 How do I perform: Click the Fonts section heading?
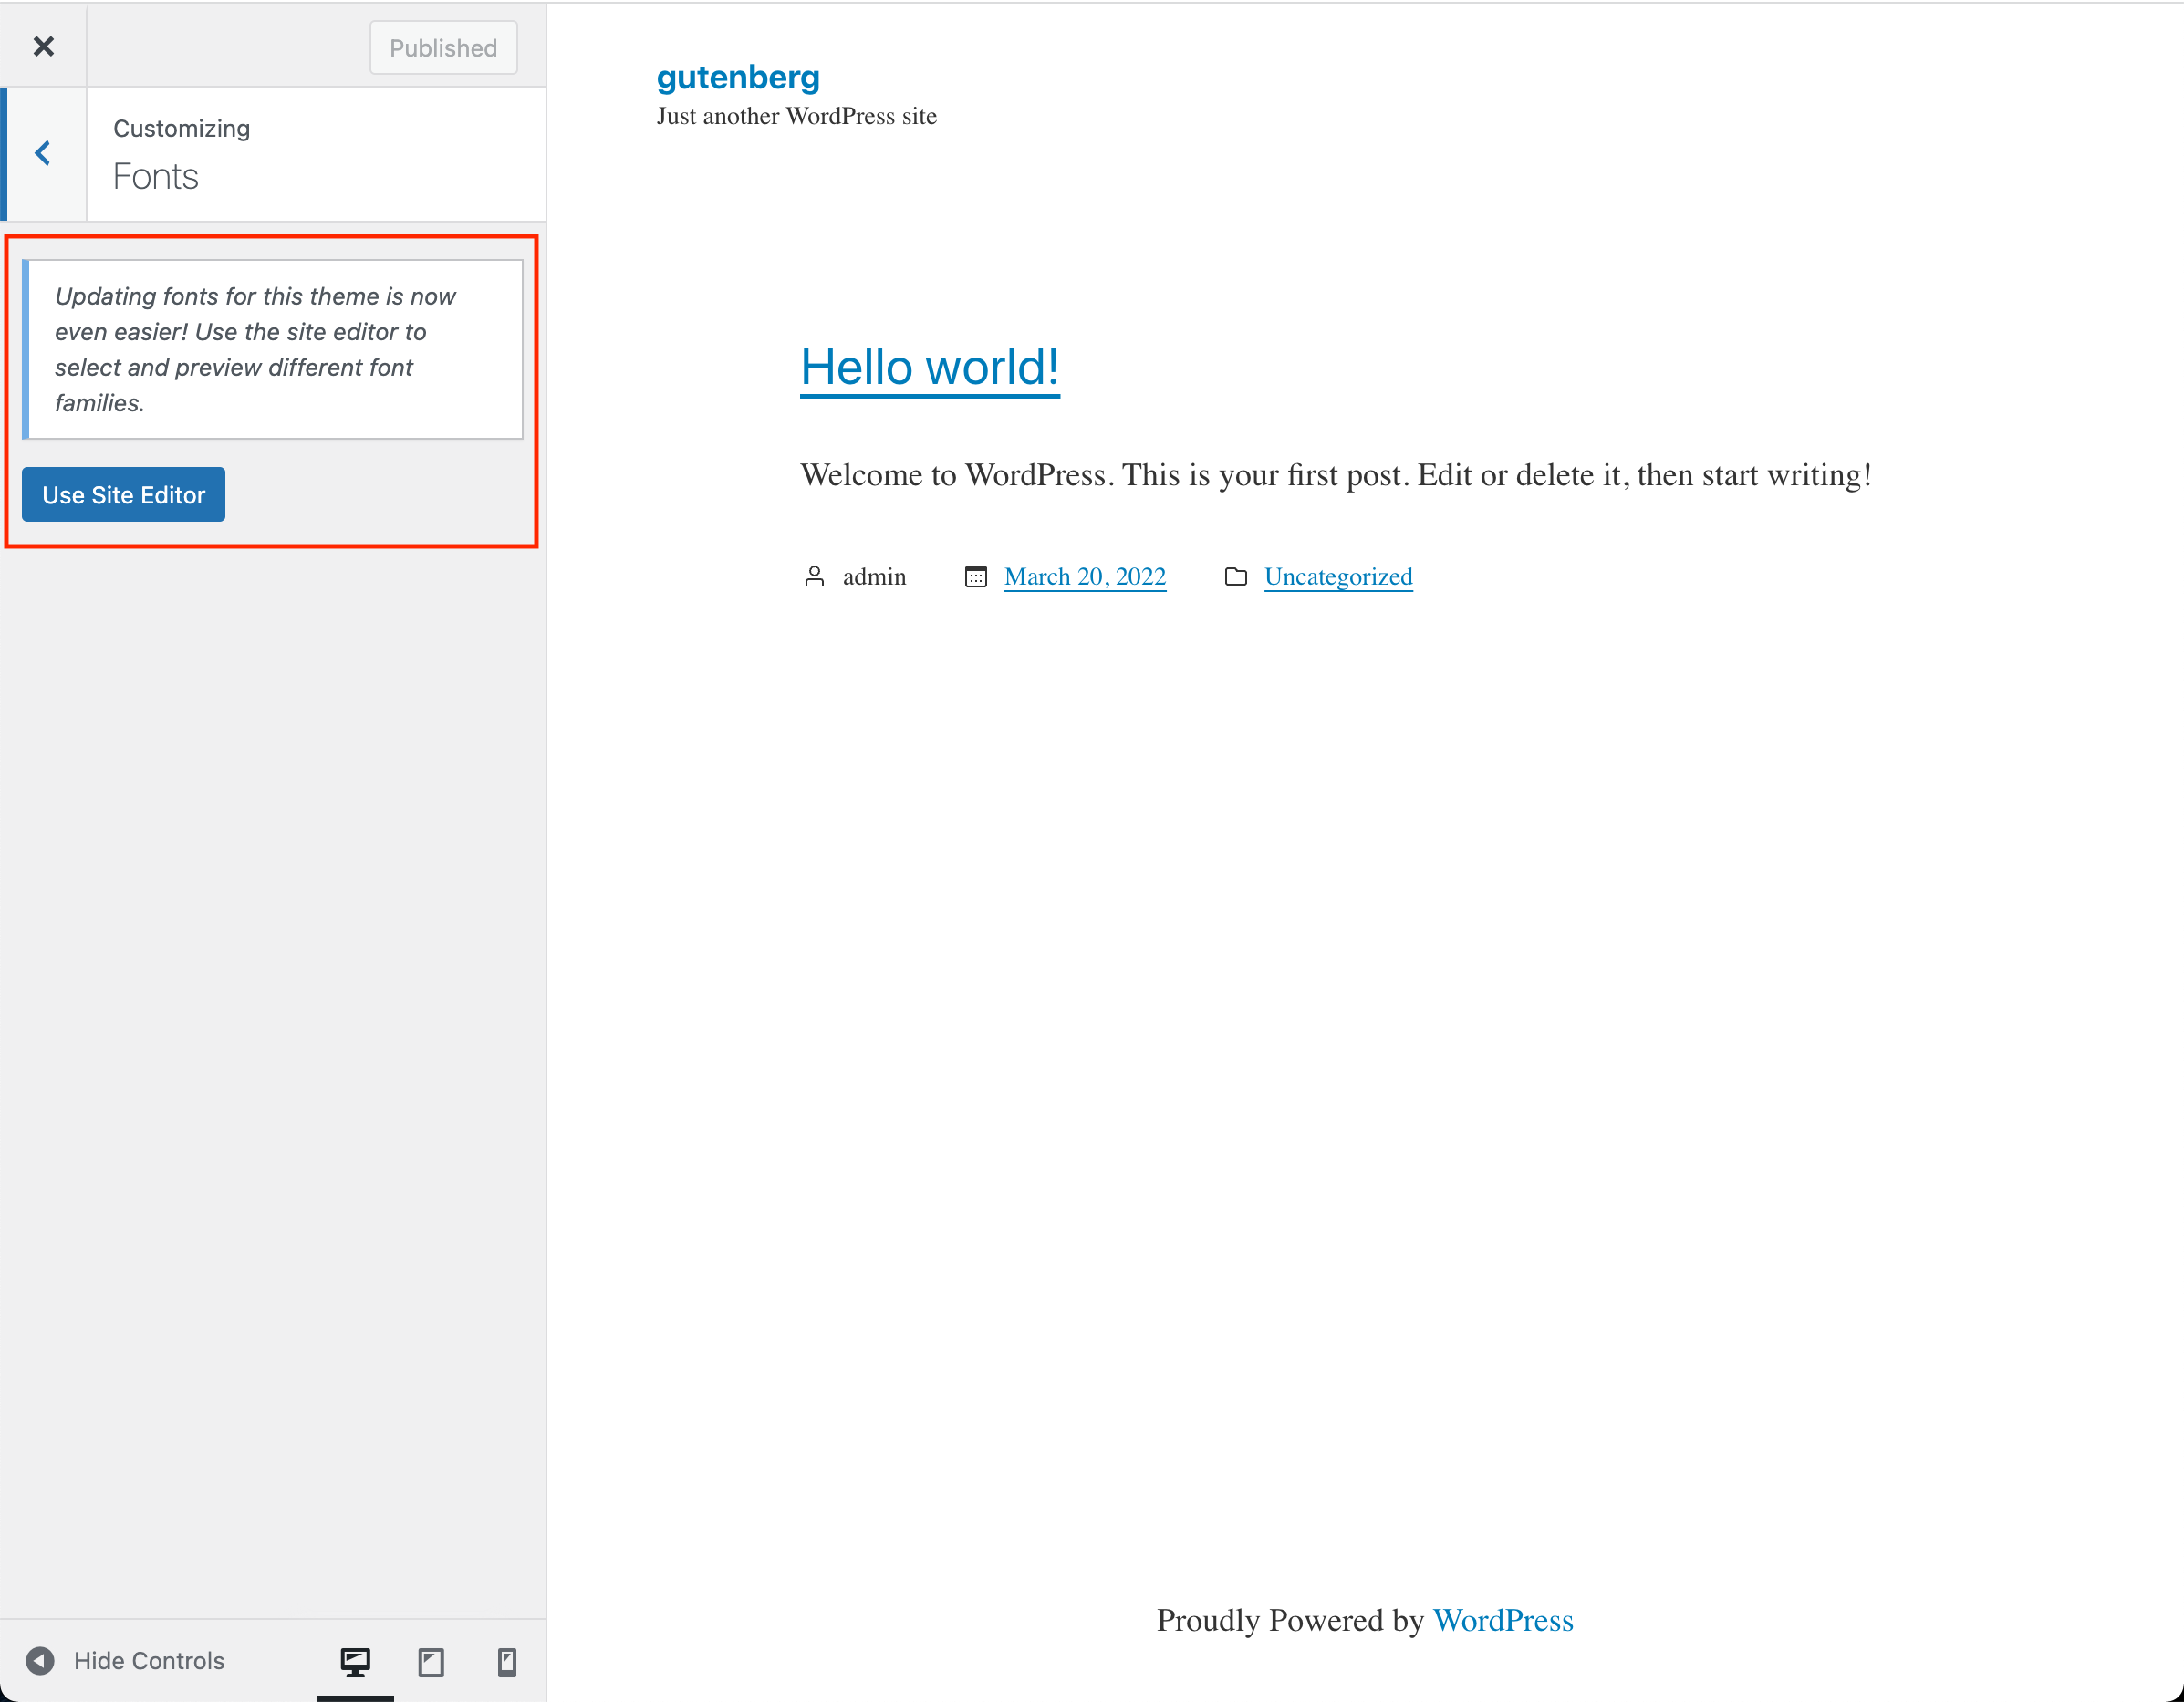click(x=156, y=177)
